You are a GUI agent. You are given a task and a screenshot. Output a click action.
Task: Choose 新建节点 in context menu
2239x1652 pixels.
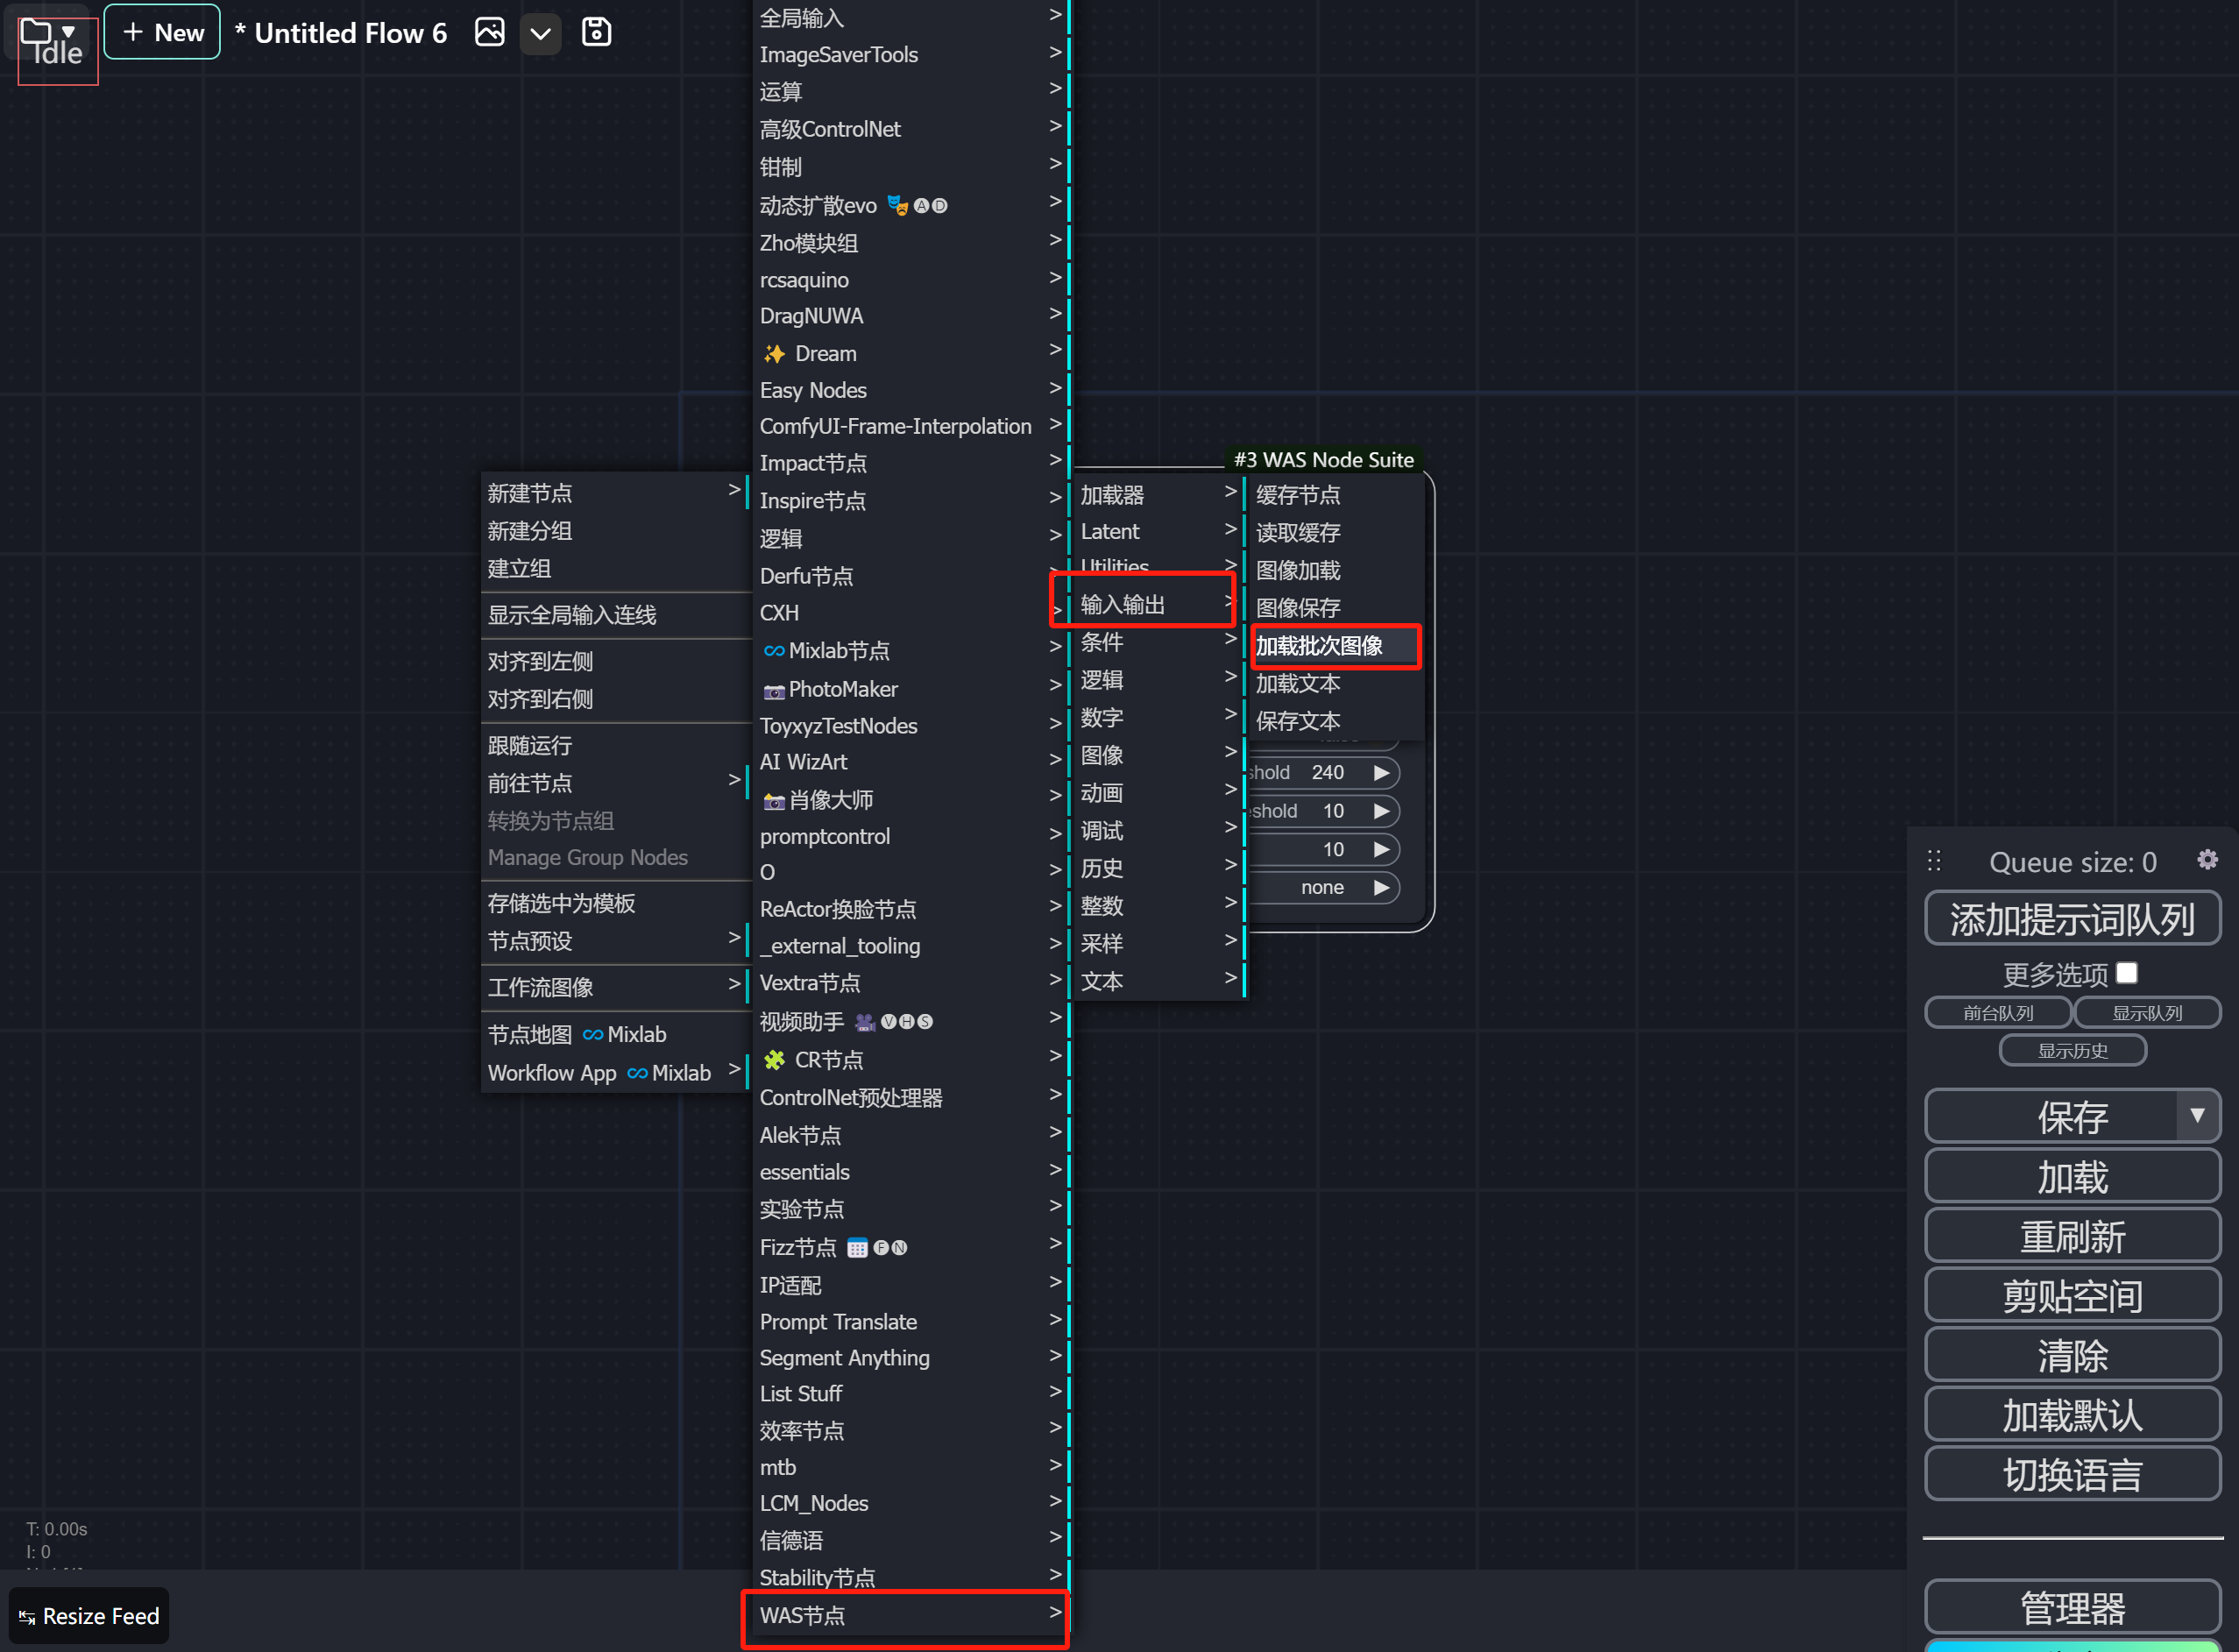[x=615, y=493]
